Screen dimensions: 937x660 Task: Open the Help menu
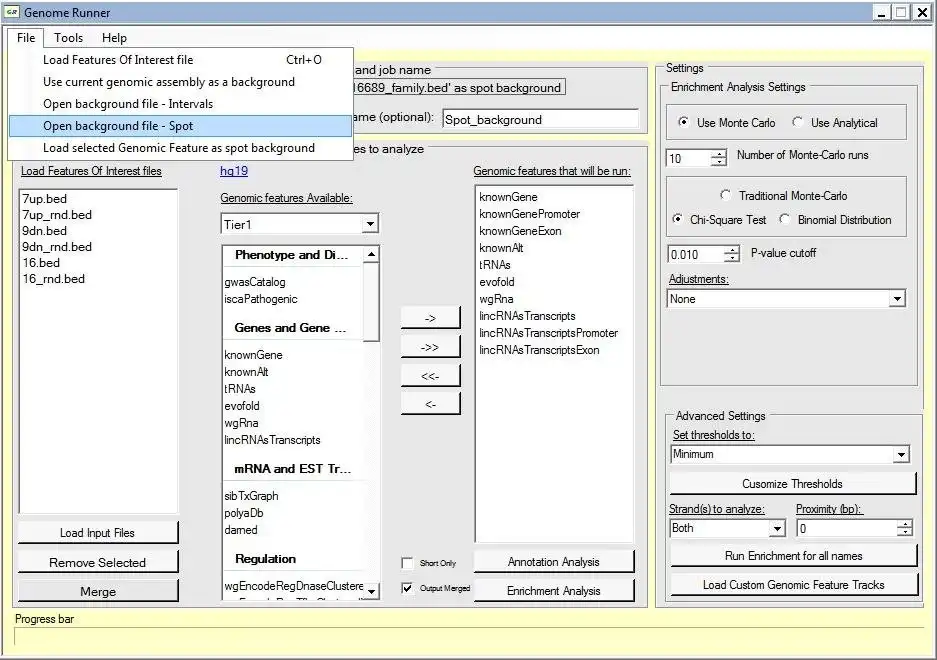pos(114,38)
